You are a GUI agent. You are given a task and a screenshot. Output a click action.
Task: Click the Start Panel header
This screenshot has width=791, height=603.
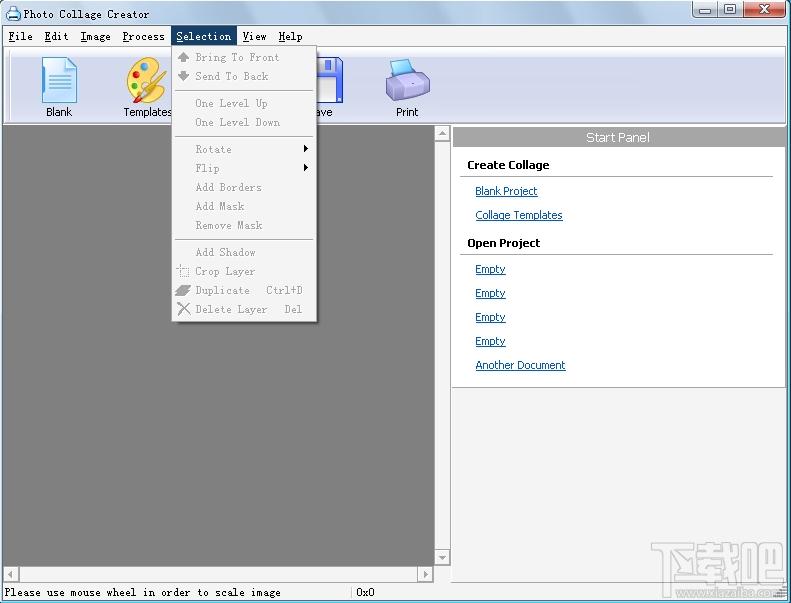[618, 137]
